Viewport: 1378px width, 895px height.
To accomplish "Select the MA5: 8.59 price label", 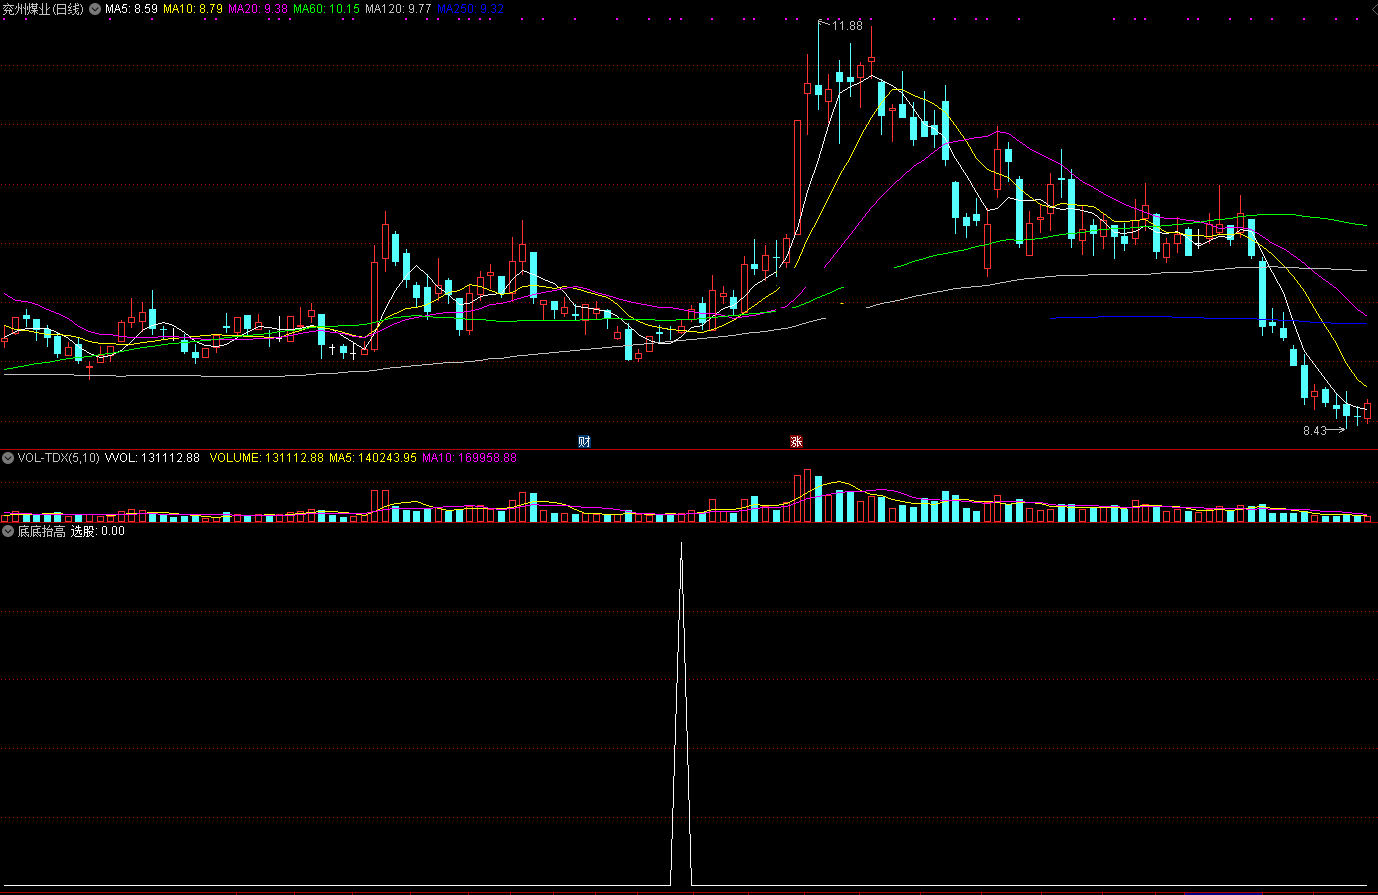I will [131, 9].
